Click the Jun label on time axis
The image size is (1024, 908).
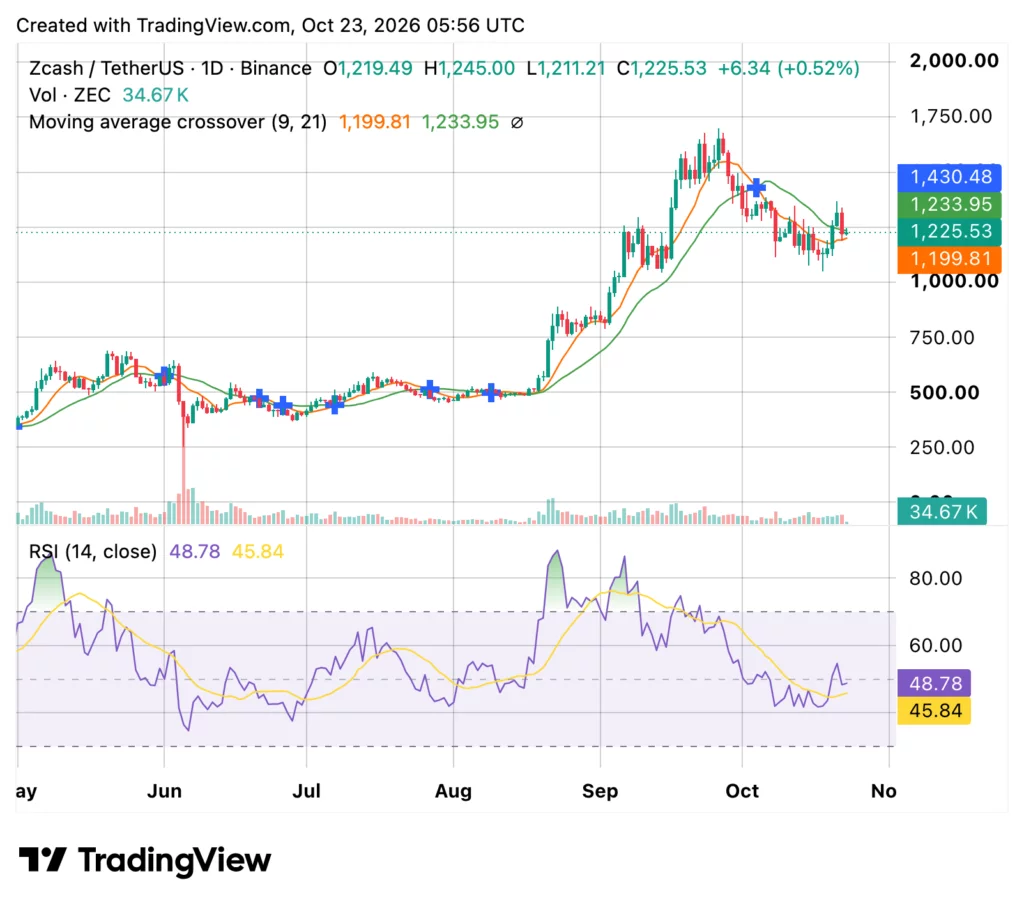(x=164, y=791)
